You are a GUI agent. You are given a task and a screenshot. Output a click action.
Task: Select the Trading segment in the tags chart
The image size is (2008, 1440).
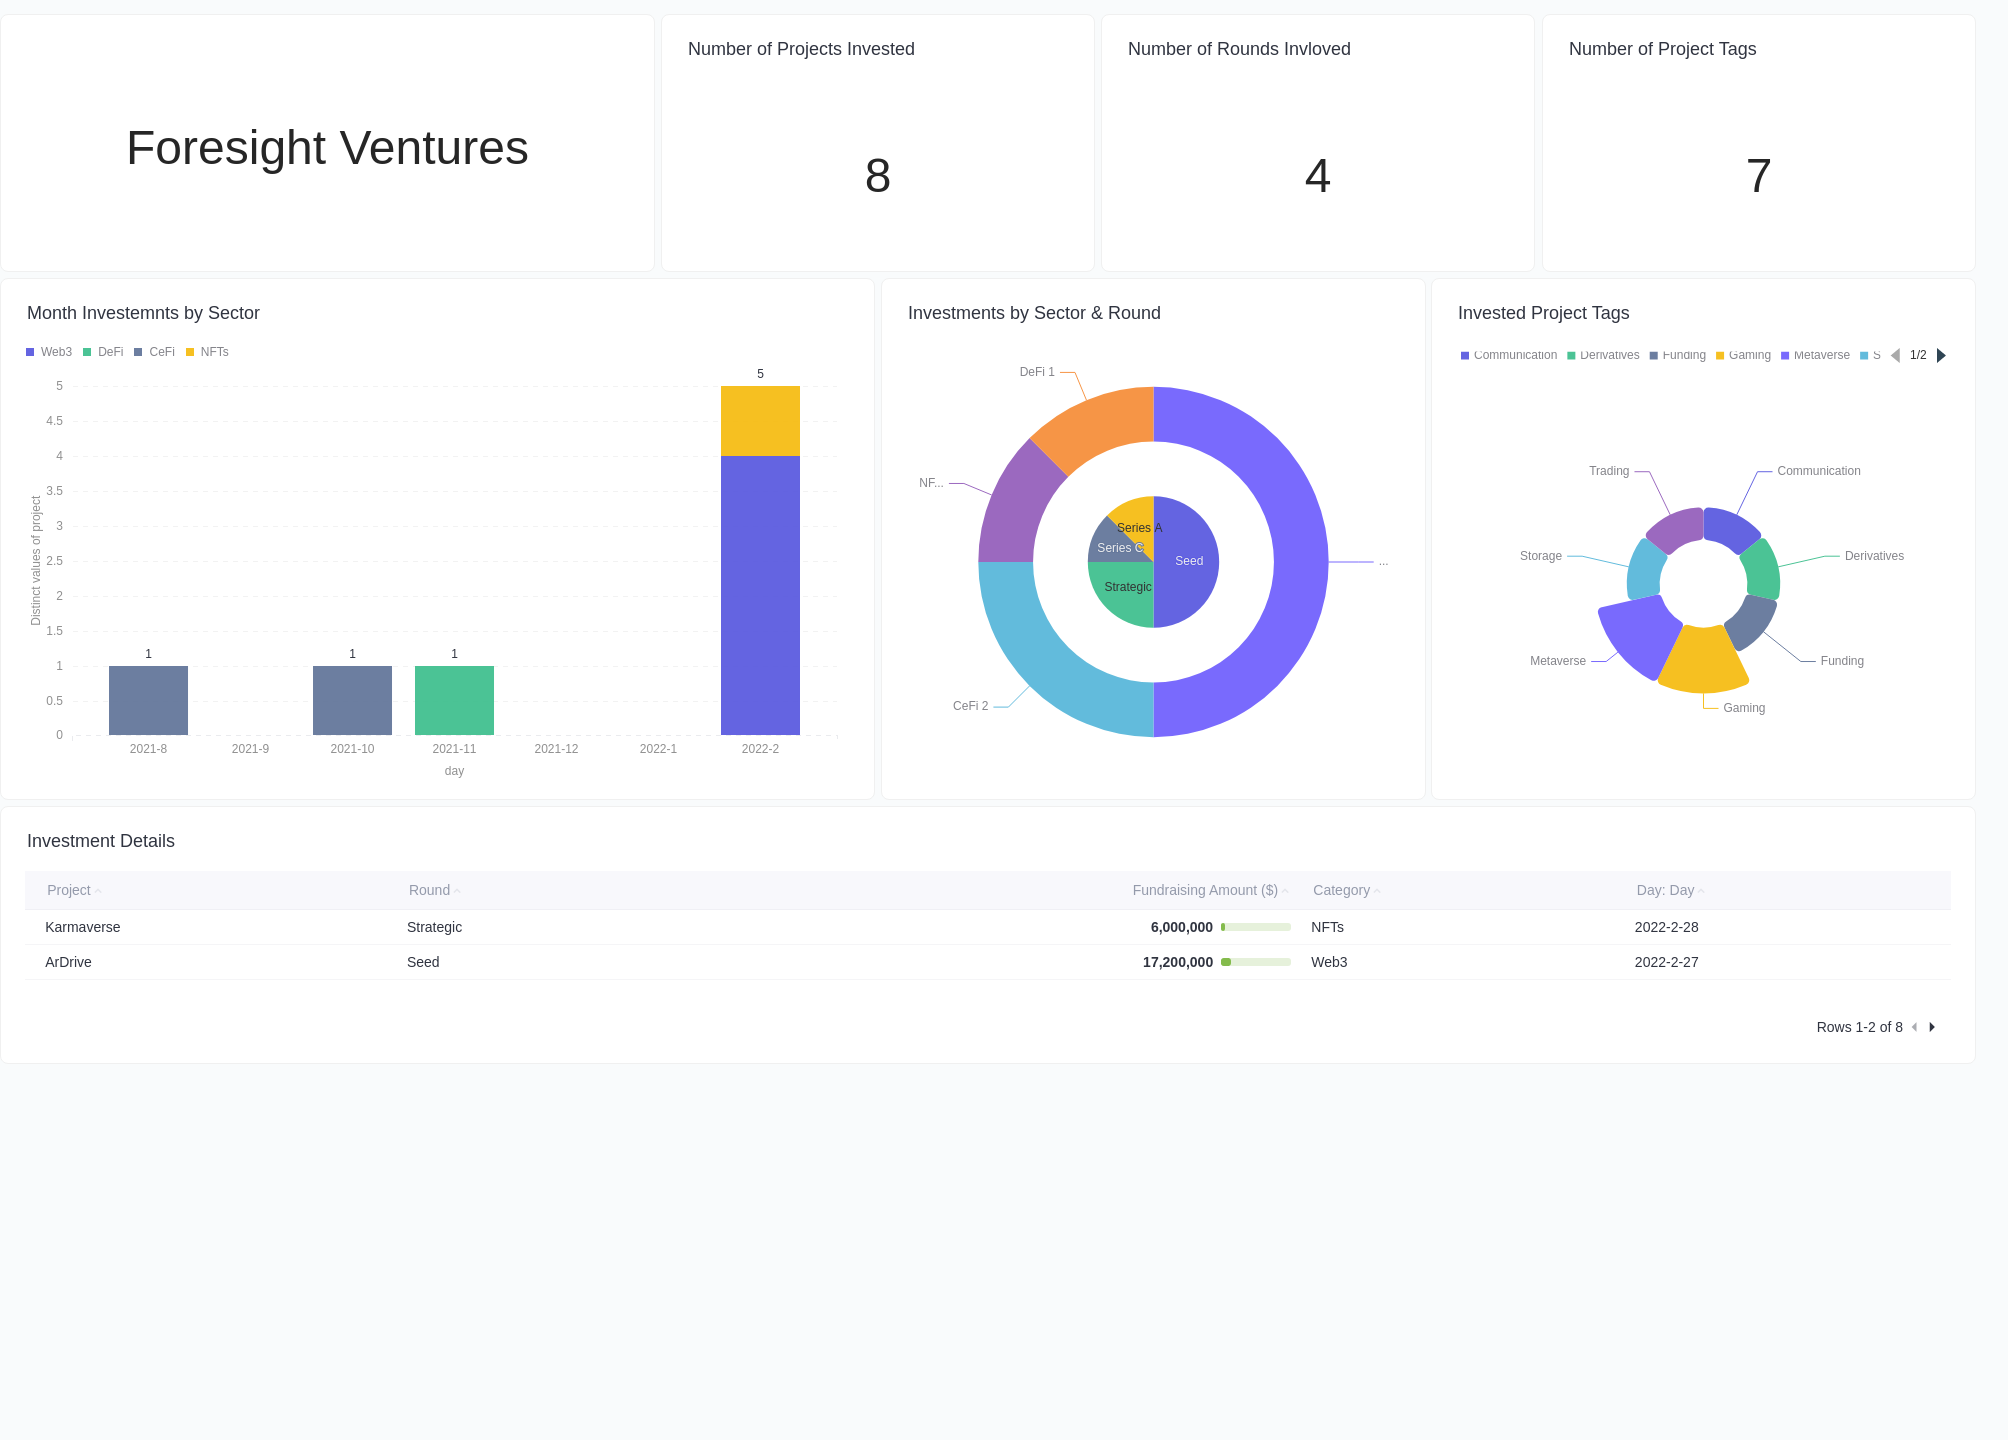tap(1676, 529)
